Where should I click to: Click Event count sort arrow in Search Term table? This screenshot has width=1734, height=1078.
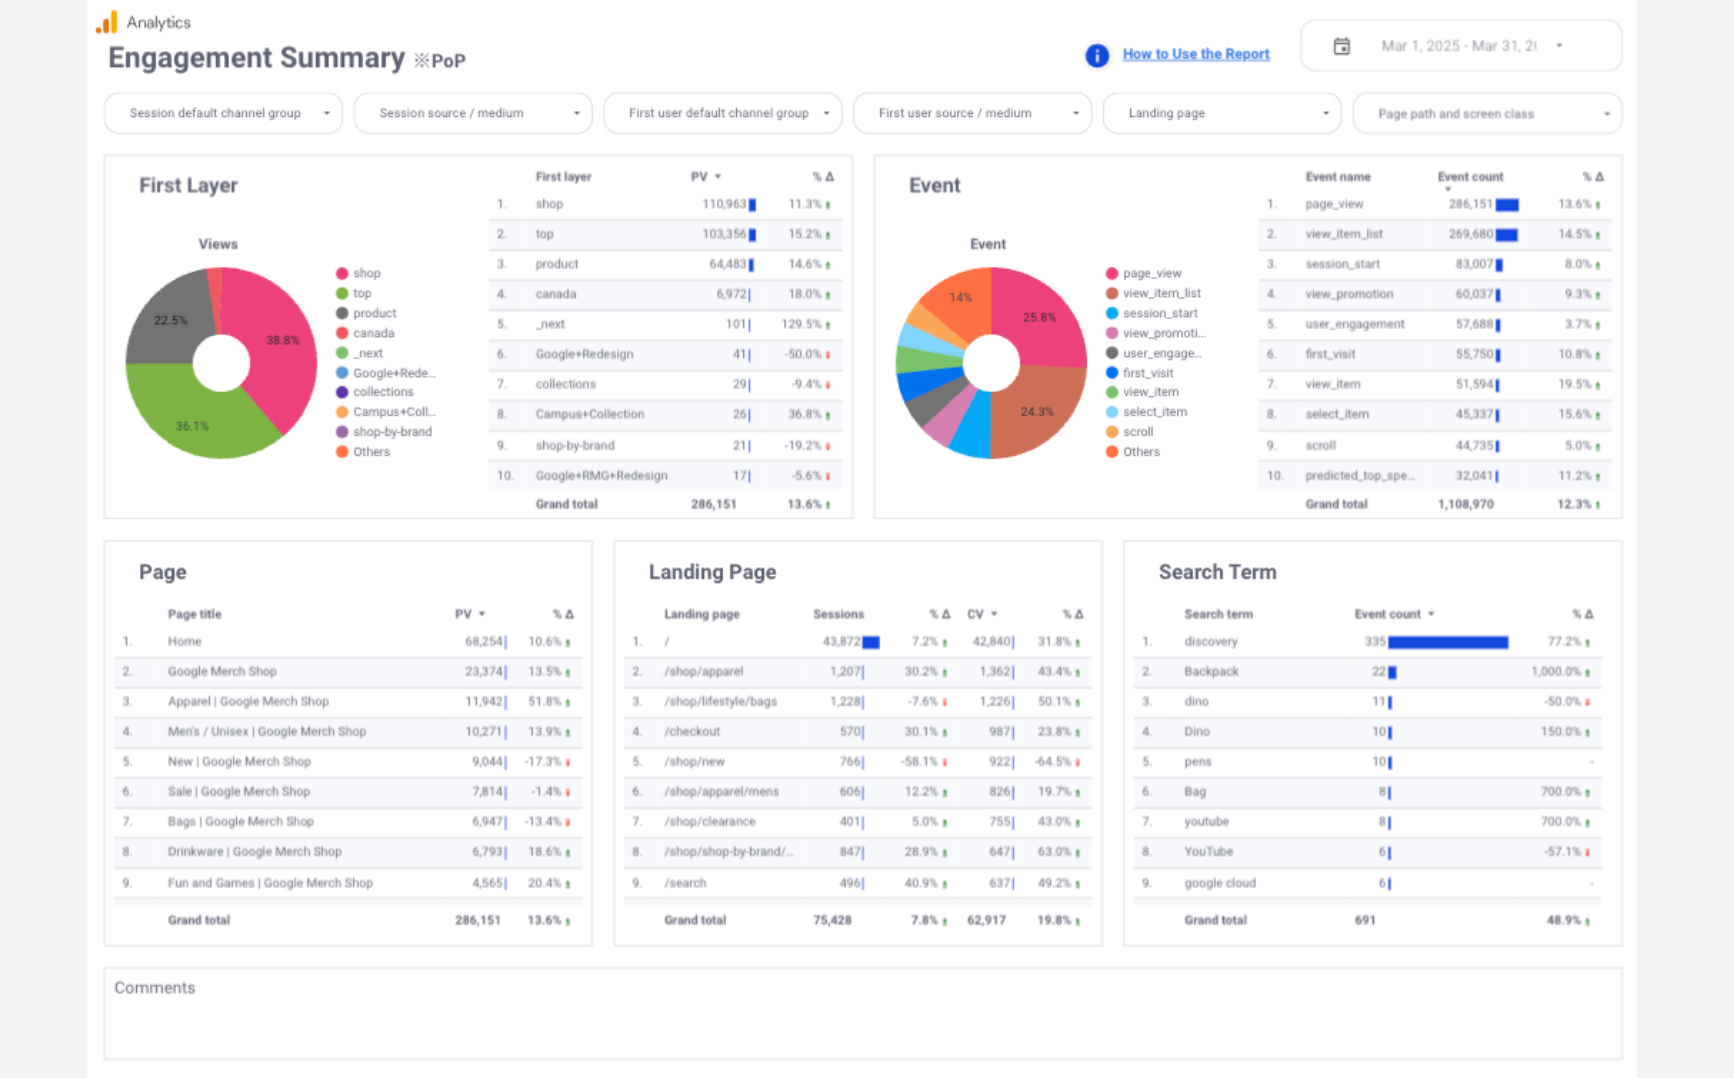(1431, 614)
